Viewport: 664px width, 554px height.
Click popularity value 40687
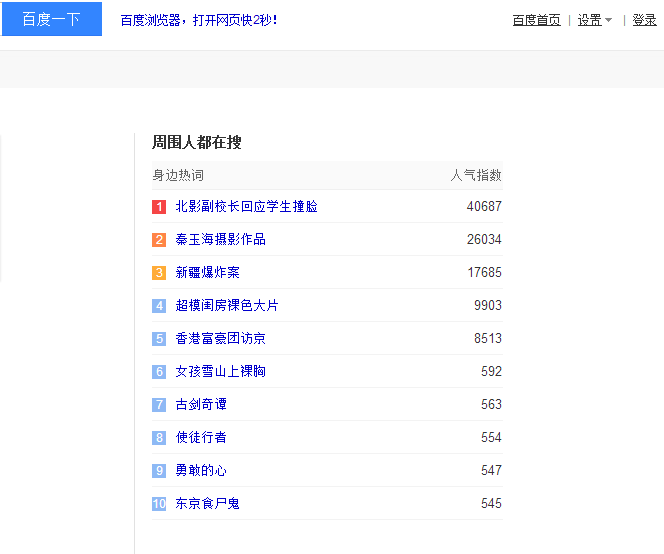point(484,206)
